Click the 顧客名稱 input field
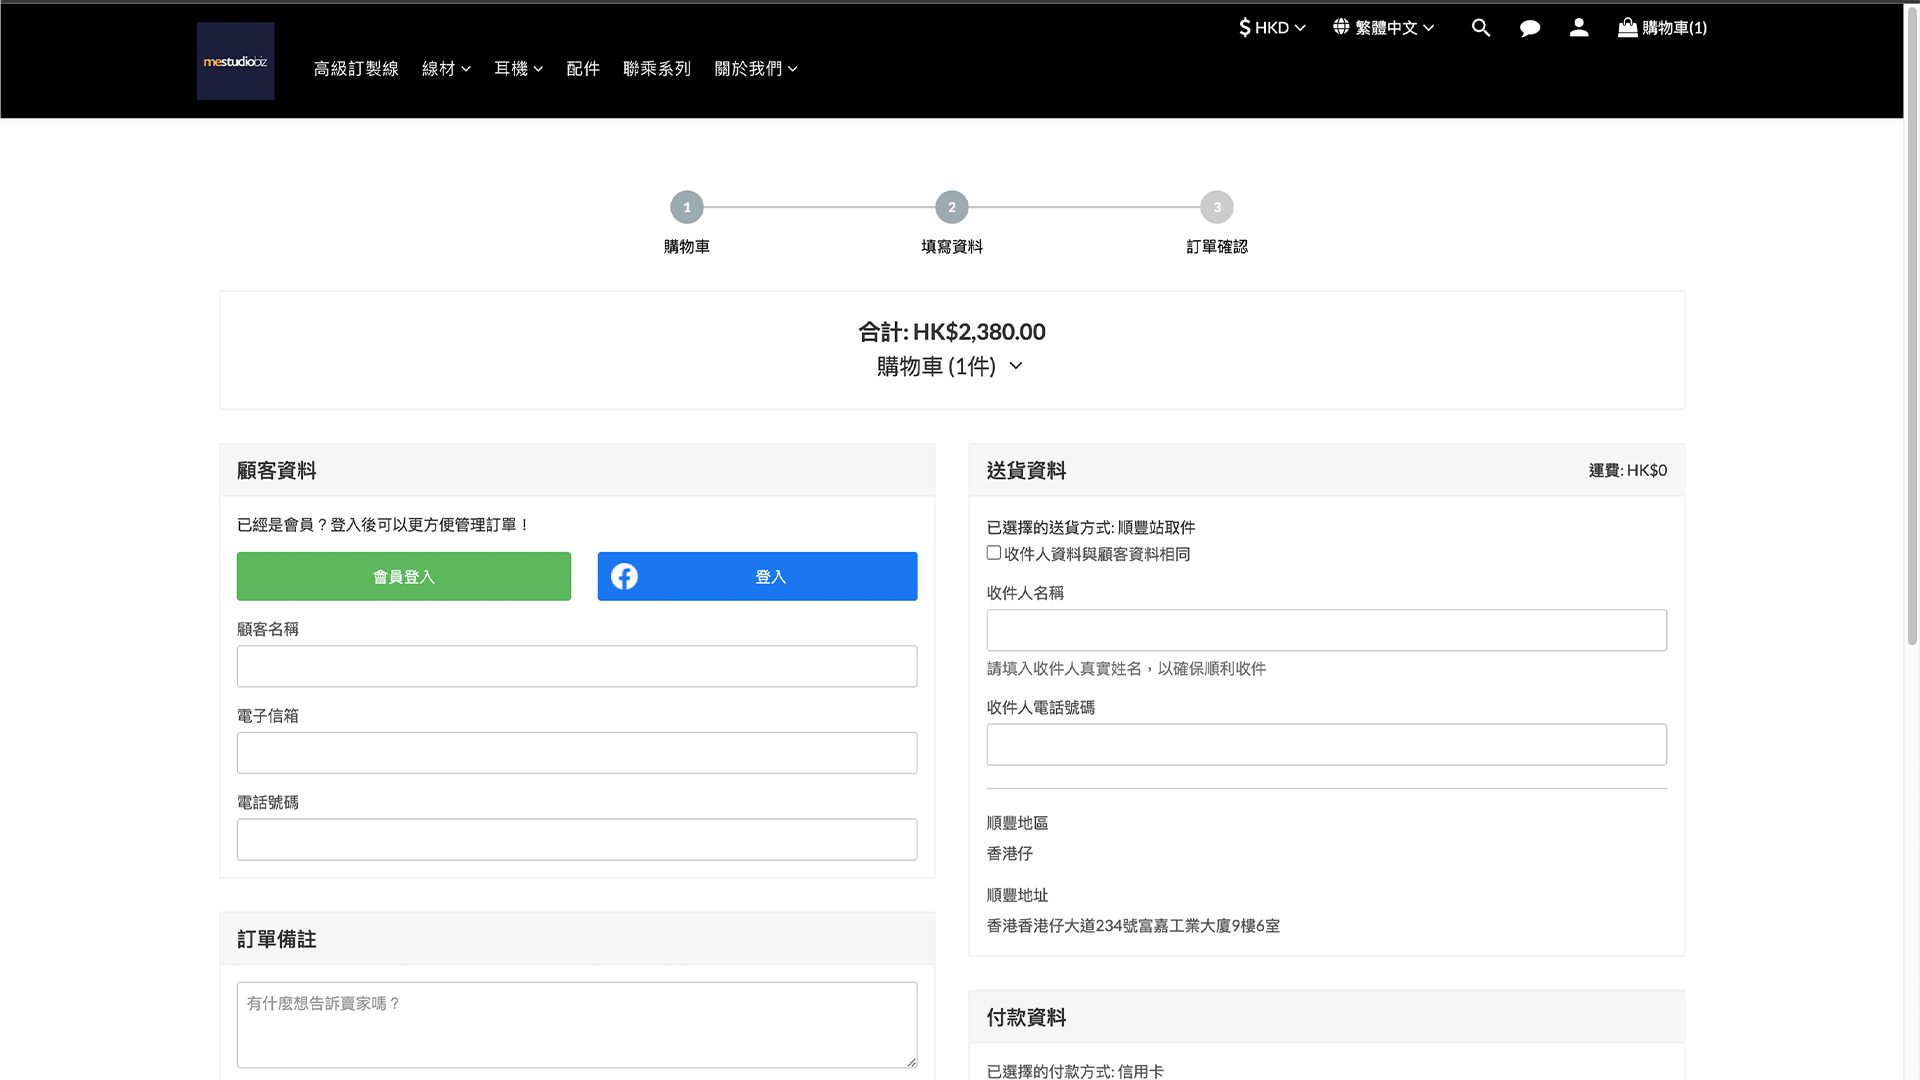The width and height of the screenshot is (1920, 1080). pyautogui.click(x=577, y=667)
